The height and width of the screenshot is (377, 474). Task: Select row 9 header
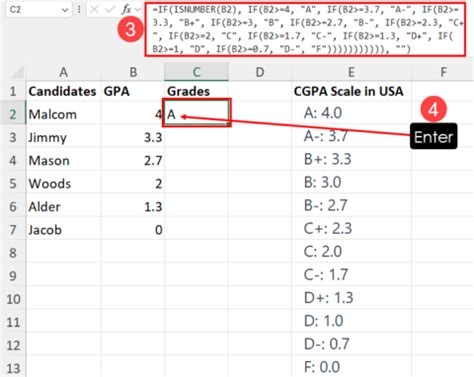13,276
